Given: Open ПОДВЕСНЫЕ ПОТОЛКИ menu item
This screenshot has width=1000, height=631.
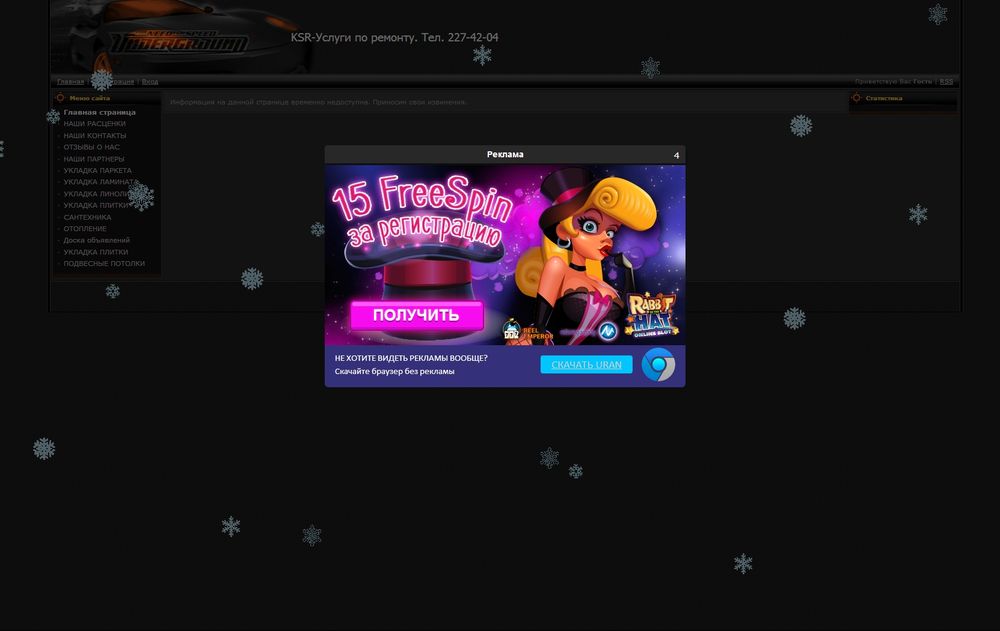Looking at the screenshot, I should pyautogui.click(x=104, y=264).
